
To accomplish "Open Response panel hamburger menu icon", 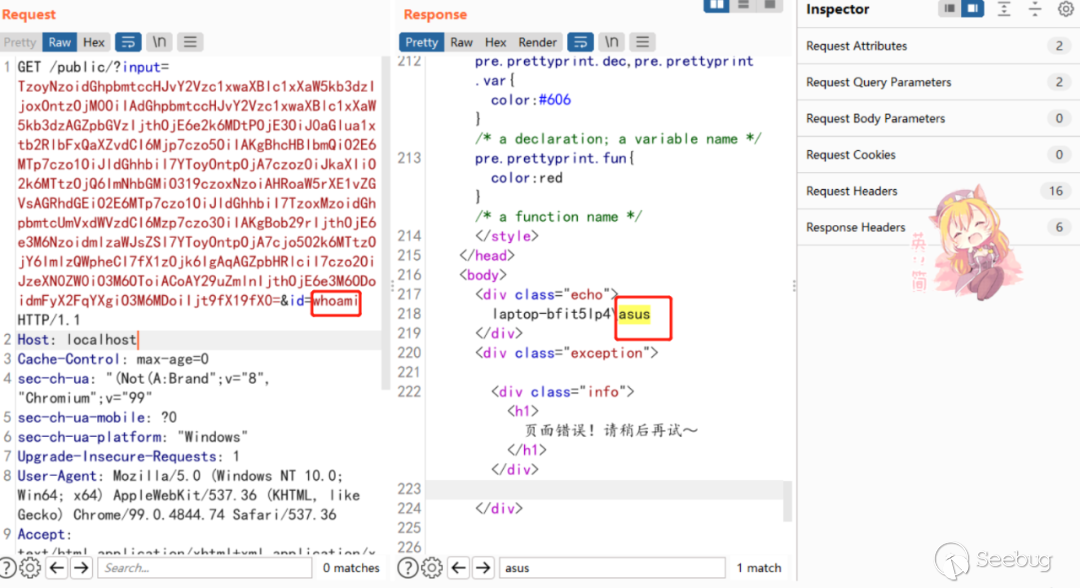I will (642, 42).
